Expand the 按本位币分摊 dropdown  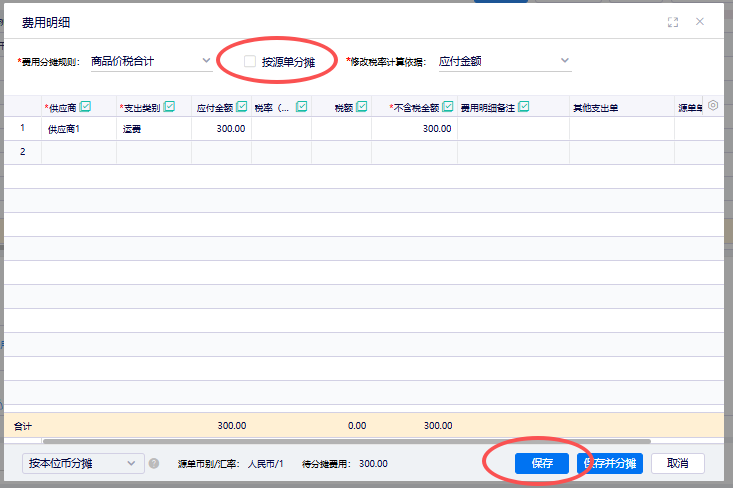pos(83,464)
